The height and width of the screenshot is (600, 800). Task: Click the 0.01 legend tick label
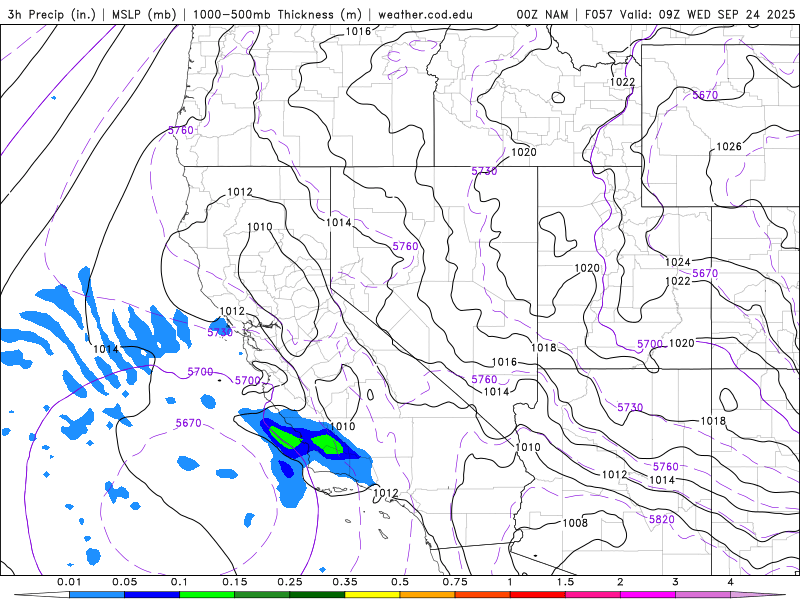click(69, 582)
